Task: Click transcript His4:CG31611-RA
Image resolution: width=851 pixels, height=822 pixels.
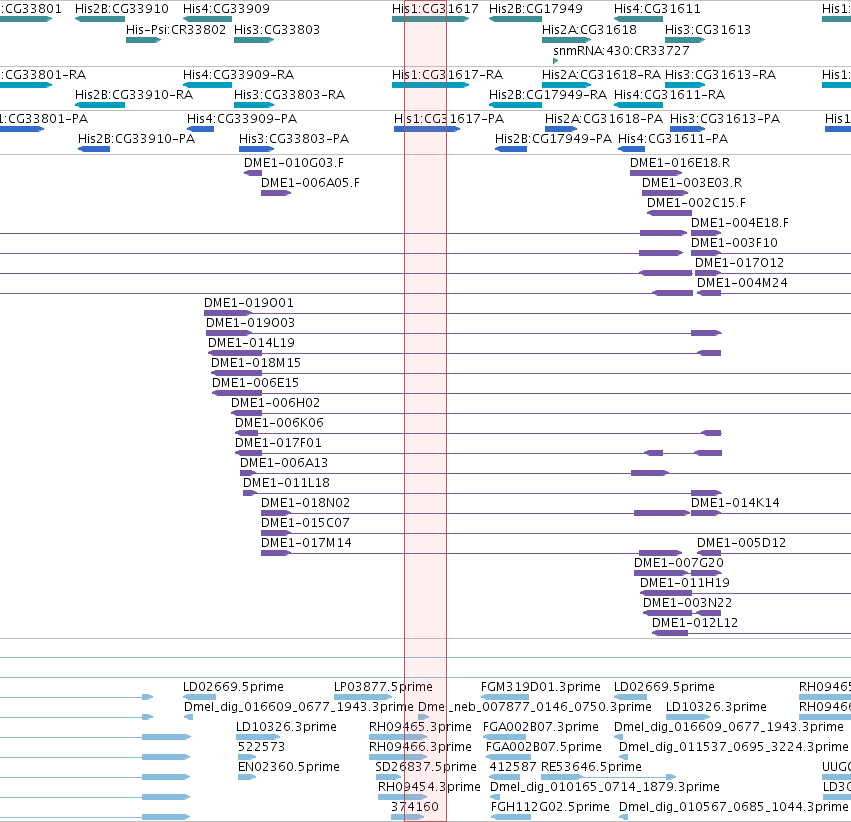Action: coord(638,105)
